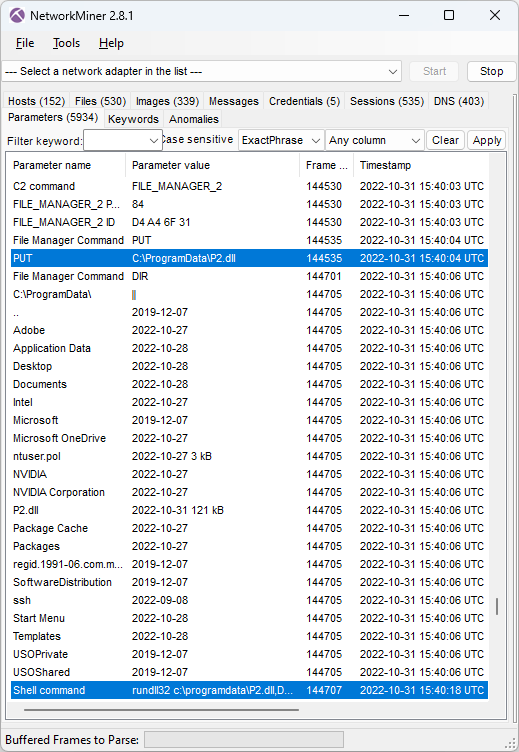519x752 pixels.
Task: Click the Start capture button
Action: [434, 71]
